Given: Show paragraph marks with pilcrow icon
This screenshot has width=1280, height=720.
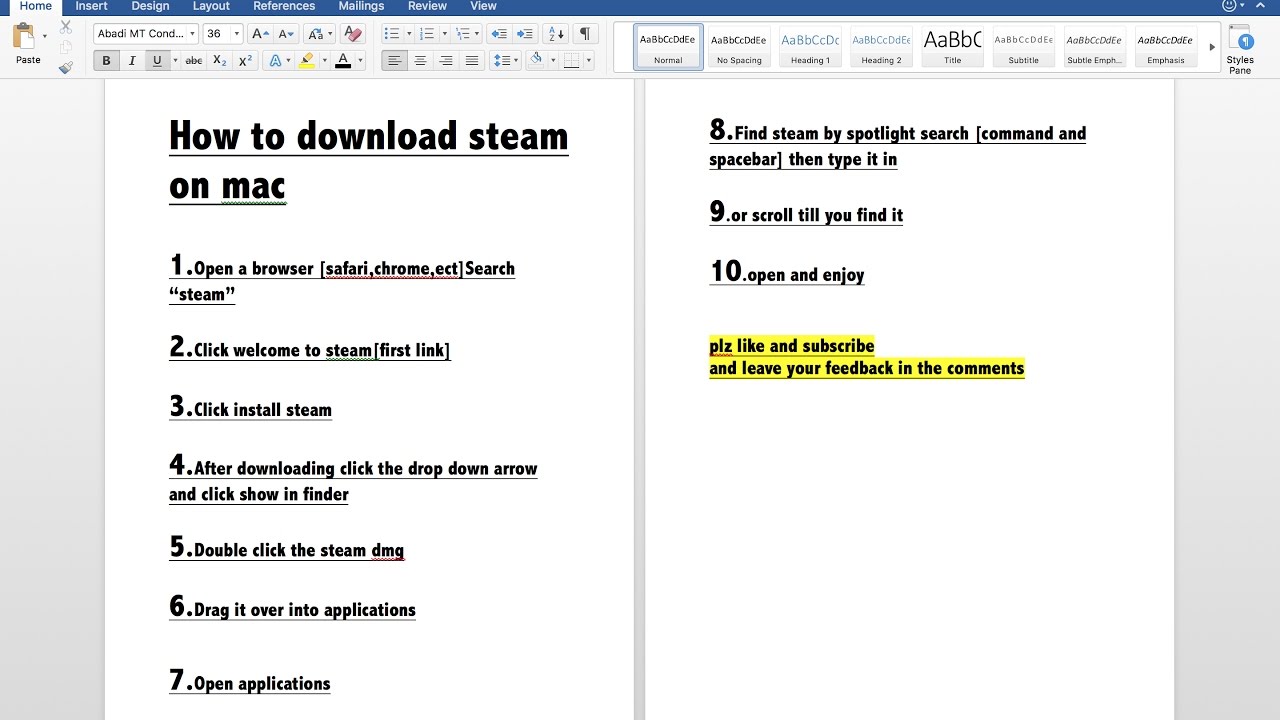Looking at the screenshot, I should click(585, 34).
